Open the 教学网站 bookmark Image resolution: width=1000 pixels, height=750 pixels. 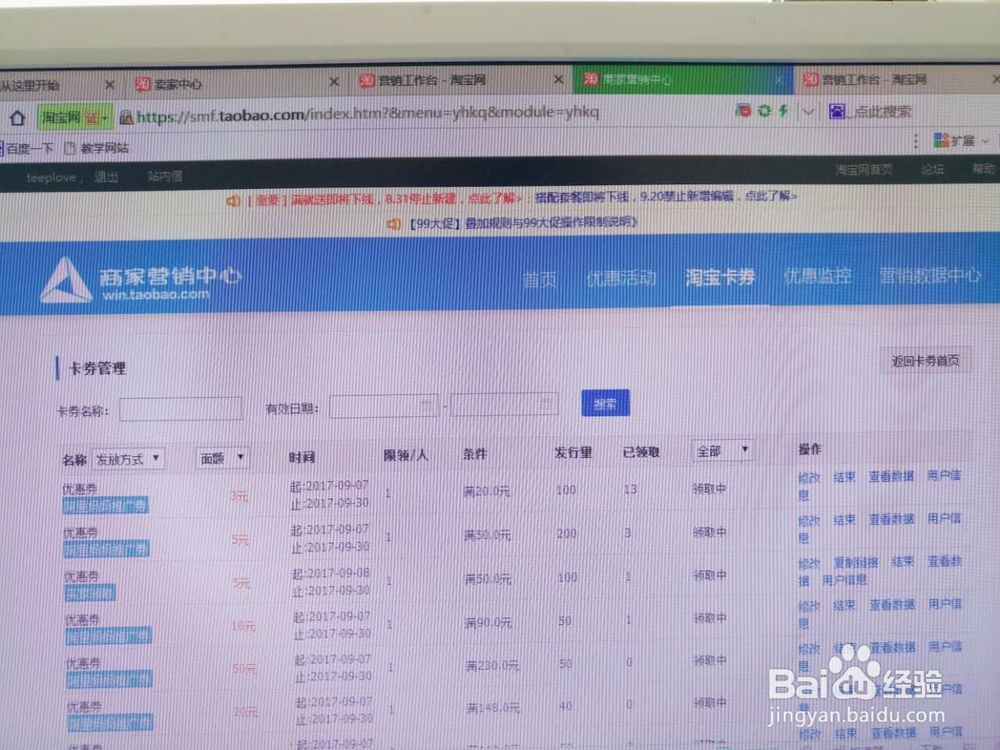click(105, 148)
